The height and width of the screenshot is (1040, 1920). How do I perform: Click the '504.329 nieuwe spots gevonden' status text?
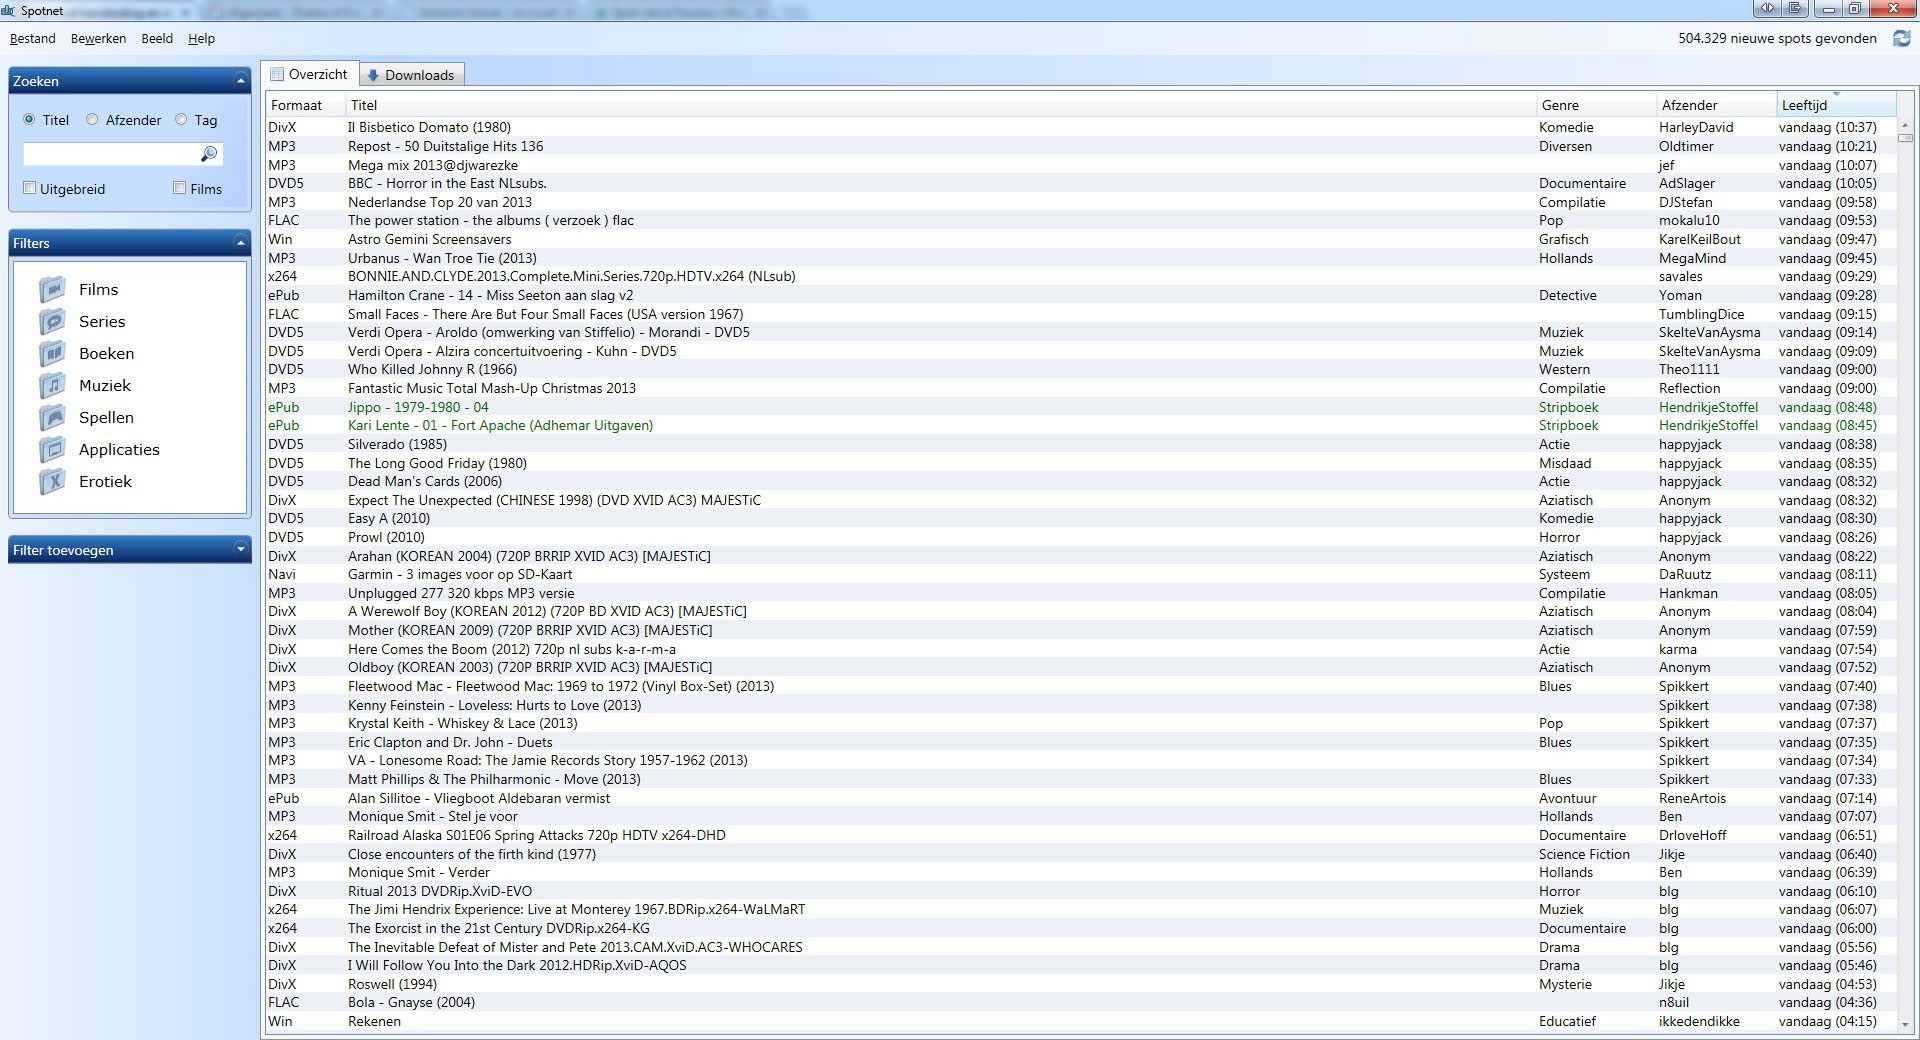tap(1777, 39)
